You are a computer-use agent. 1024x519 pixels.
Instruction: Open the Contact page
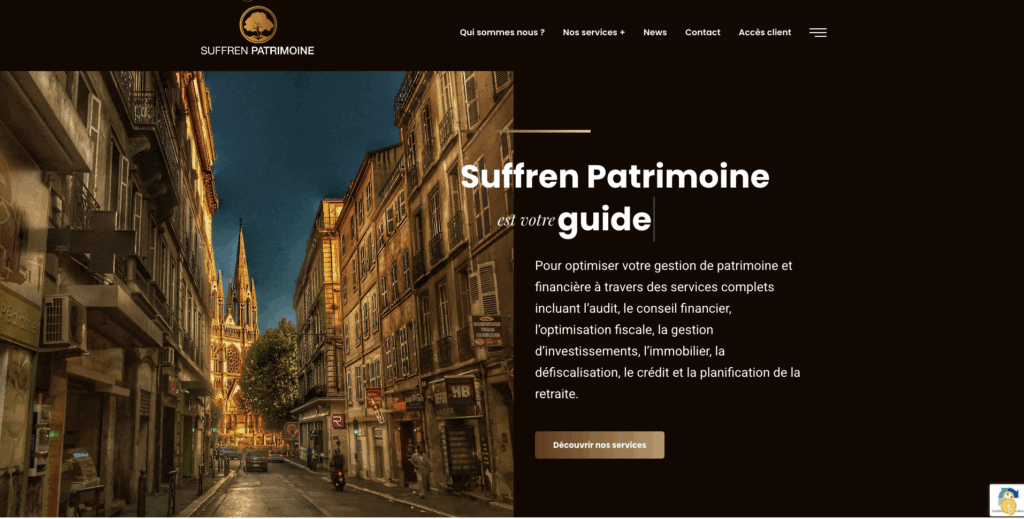click(703, 32)
